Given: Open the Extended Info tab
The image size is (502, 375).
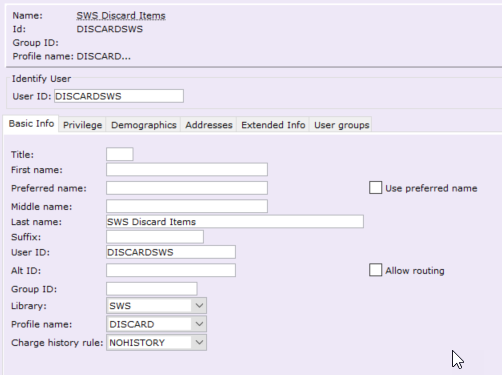Looking at the screenshot, I should [273, 125].
